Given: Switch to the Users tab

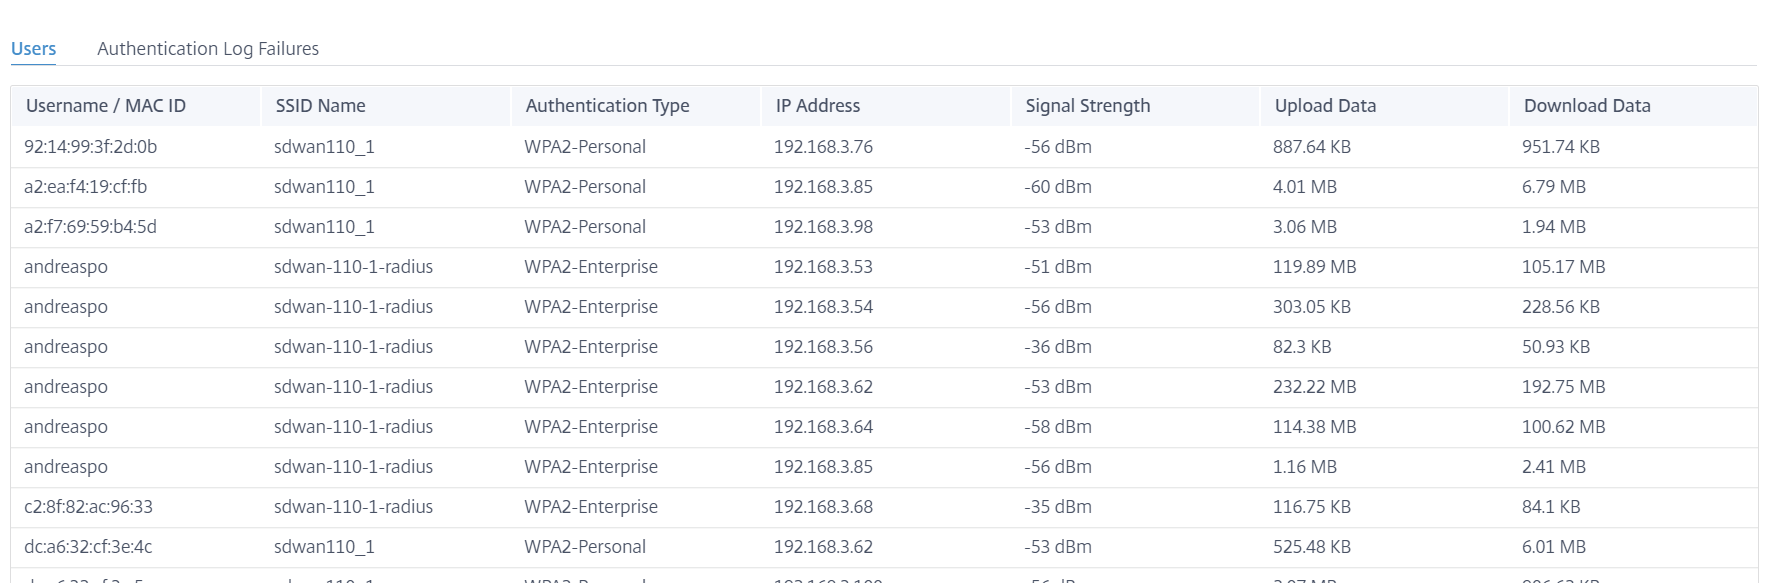Looking at the screenshot, I should click(x=33, y=49).
